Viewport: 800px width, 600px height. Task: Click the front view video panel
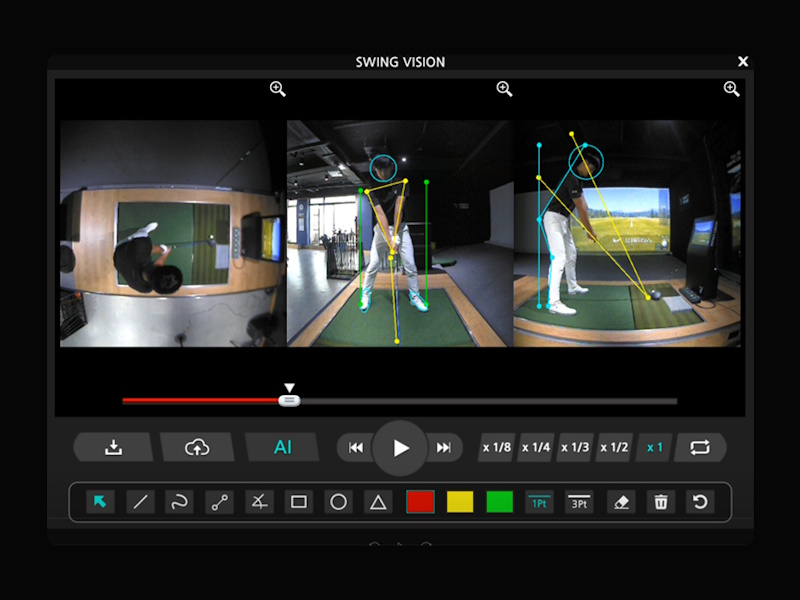[x=400, y=234]
